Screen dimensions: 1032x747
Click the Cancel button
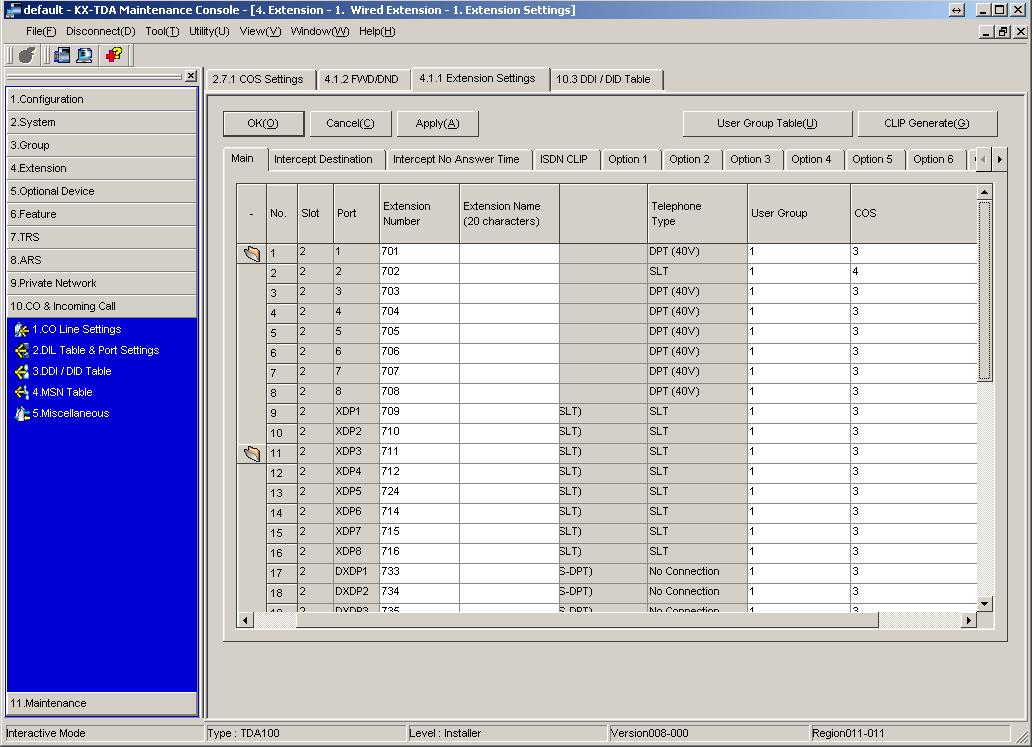click(x=350, y=124)
